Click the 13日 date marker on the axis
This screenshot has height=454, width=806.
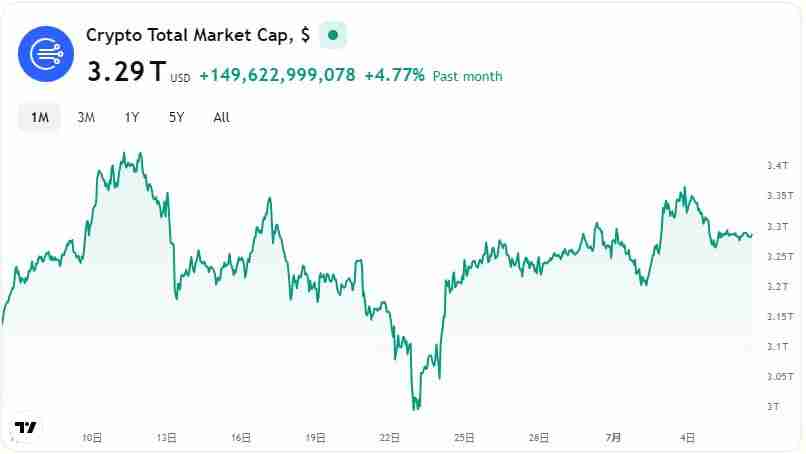pos(167,437)
